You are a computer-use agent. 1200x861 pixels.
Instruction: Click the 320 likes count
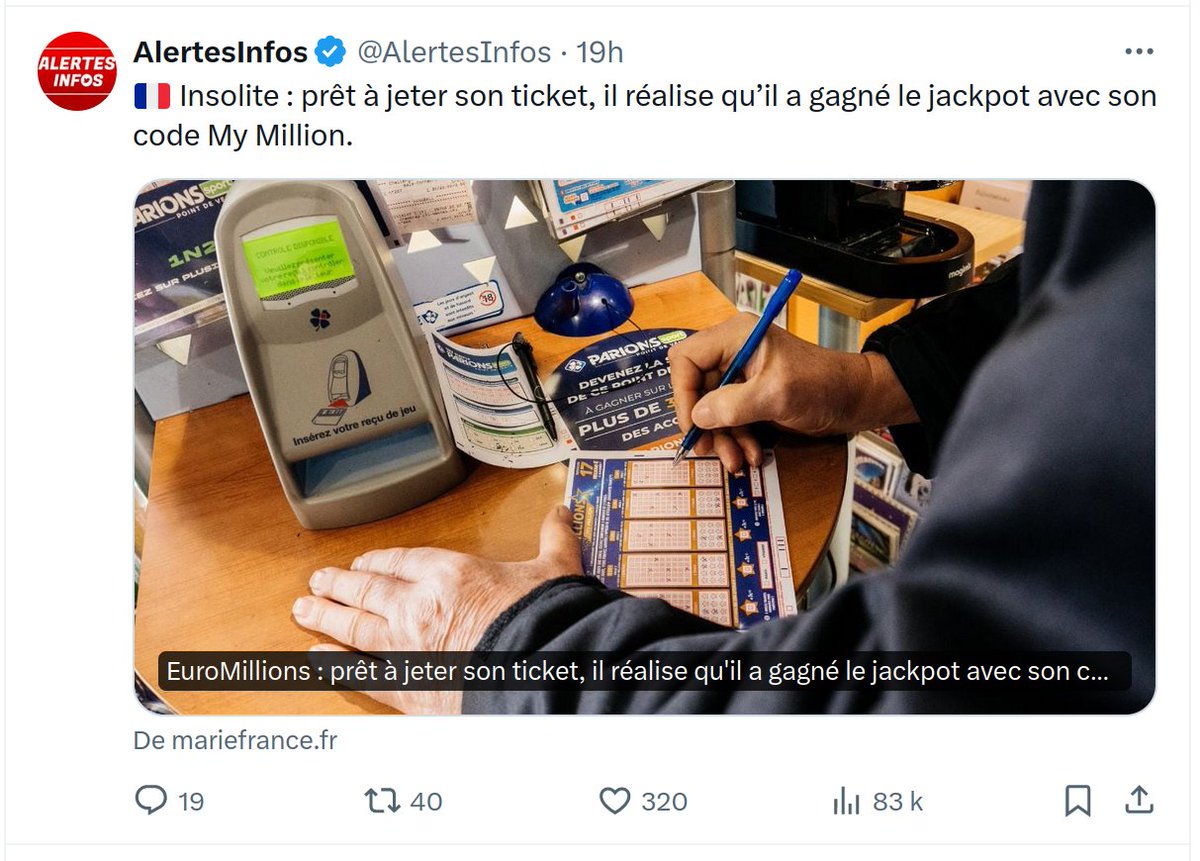click(x=665, y=802)
